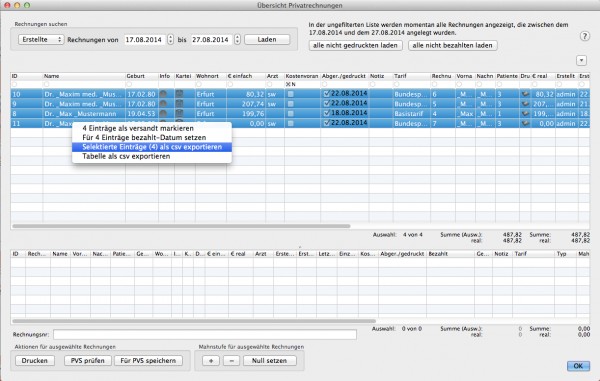Click the filter search icon under Wohnort column
The width and height of the screenshot is (600, 381).
(x=199, y=84)
